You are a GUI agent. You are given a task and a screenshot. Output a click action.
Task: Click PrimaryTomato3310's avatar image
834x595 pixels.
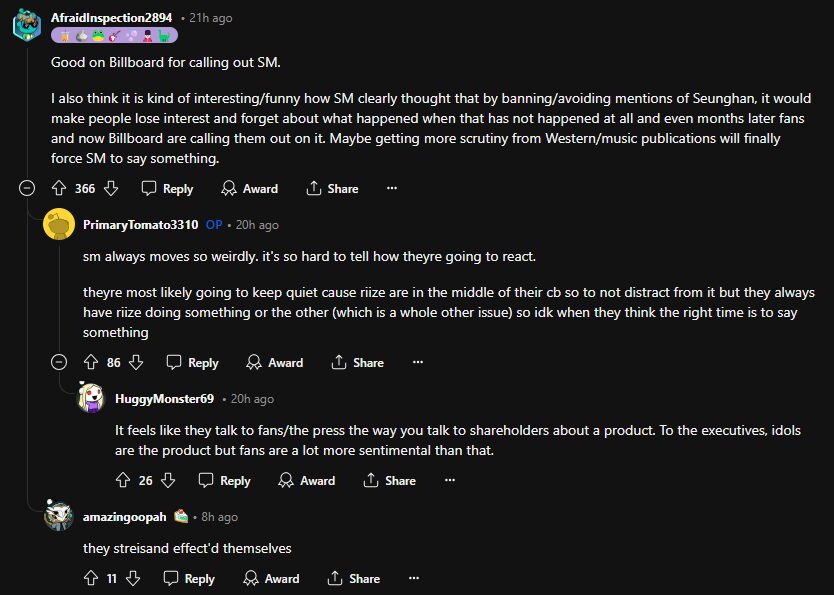click(59, 225)
